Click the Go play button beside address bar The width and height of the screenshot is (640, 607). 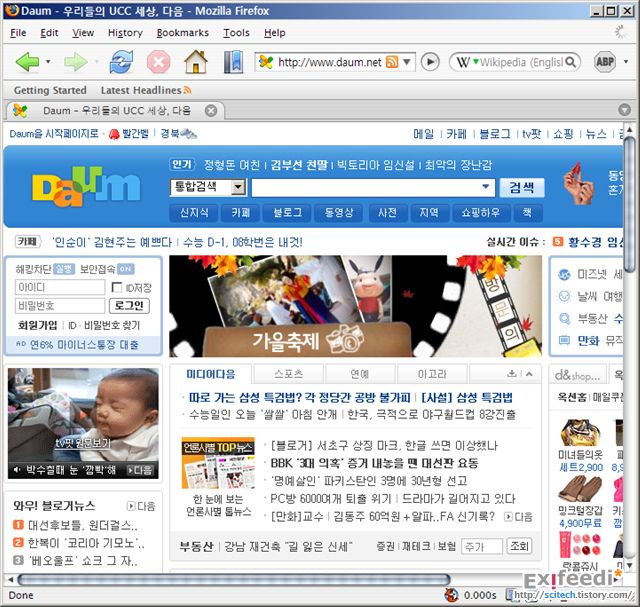[x=430, y=62]
